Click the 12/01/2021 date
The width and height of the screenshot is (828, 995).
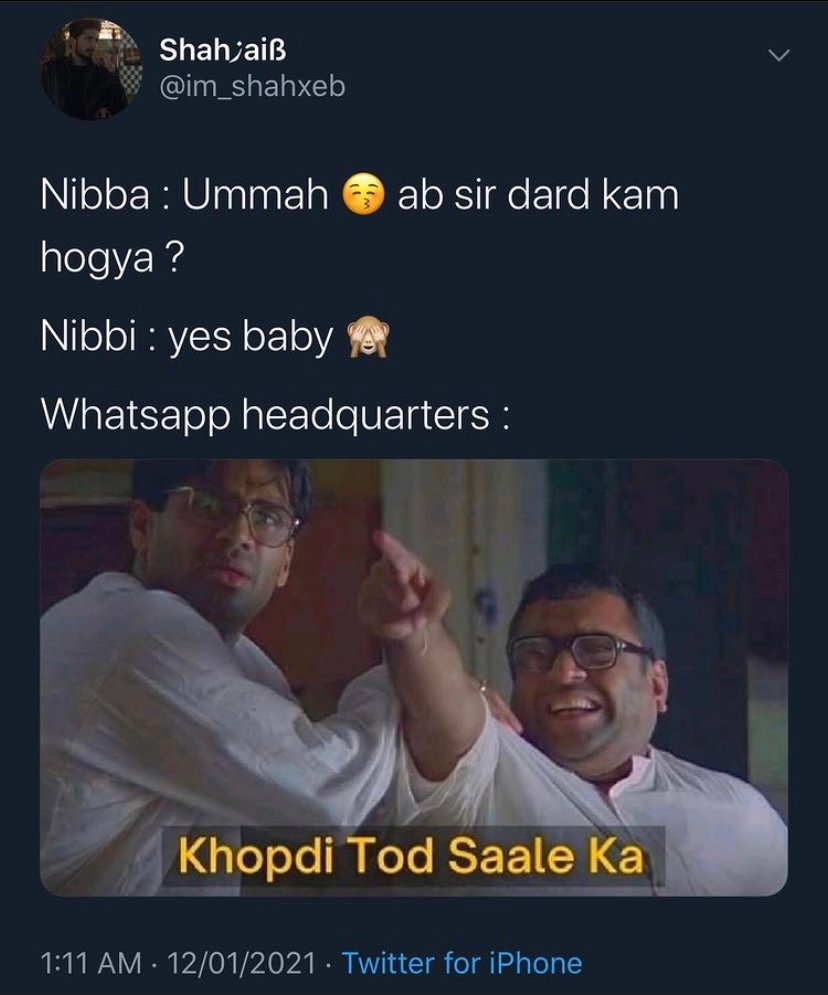click(x=242, y=963)
